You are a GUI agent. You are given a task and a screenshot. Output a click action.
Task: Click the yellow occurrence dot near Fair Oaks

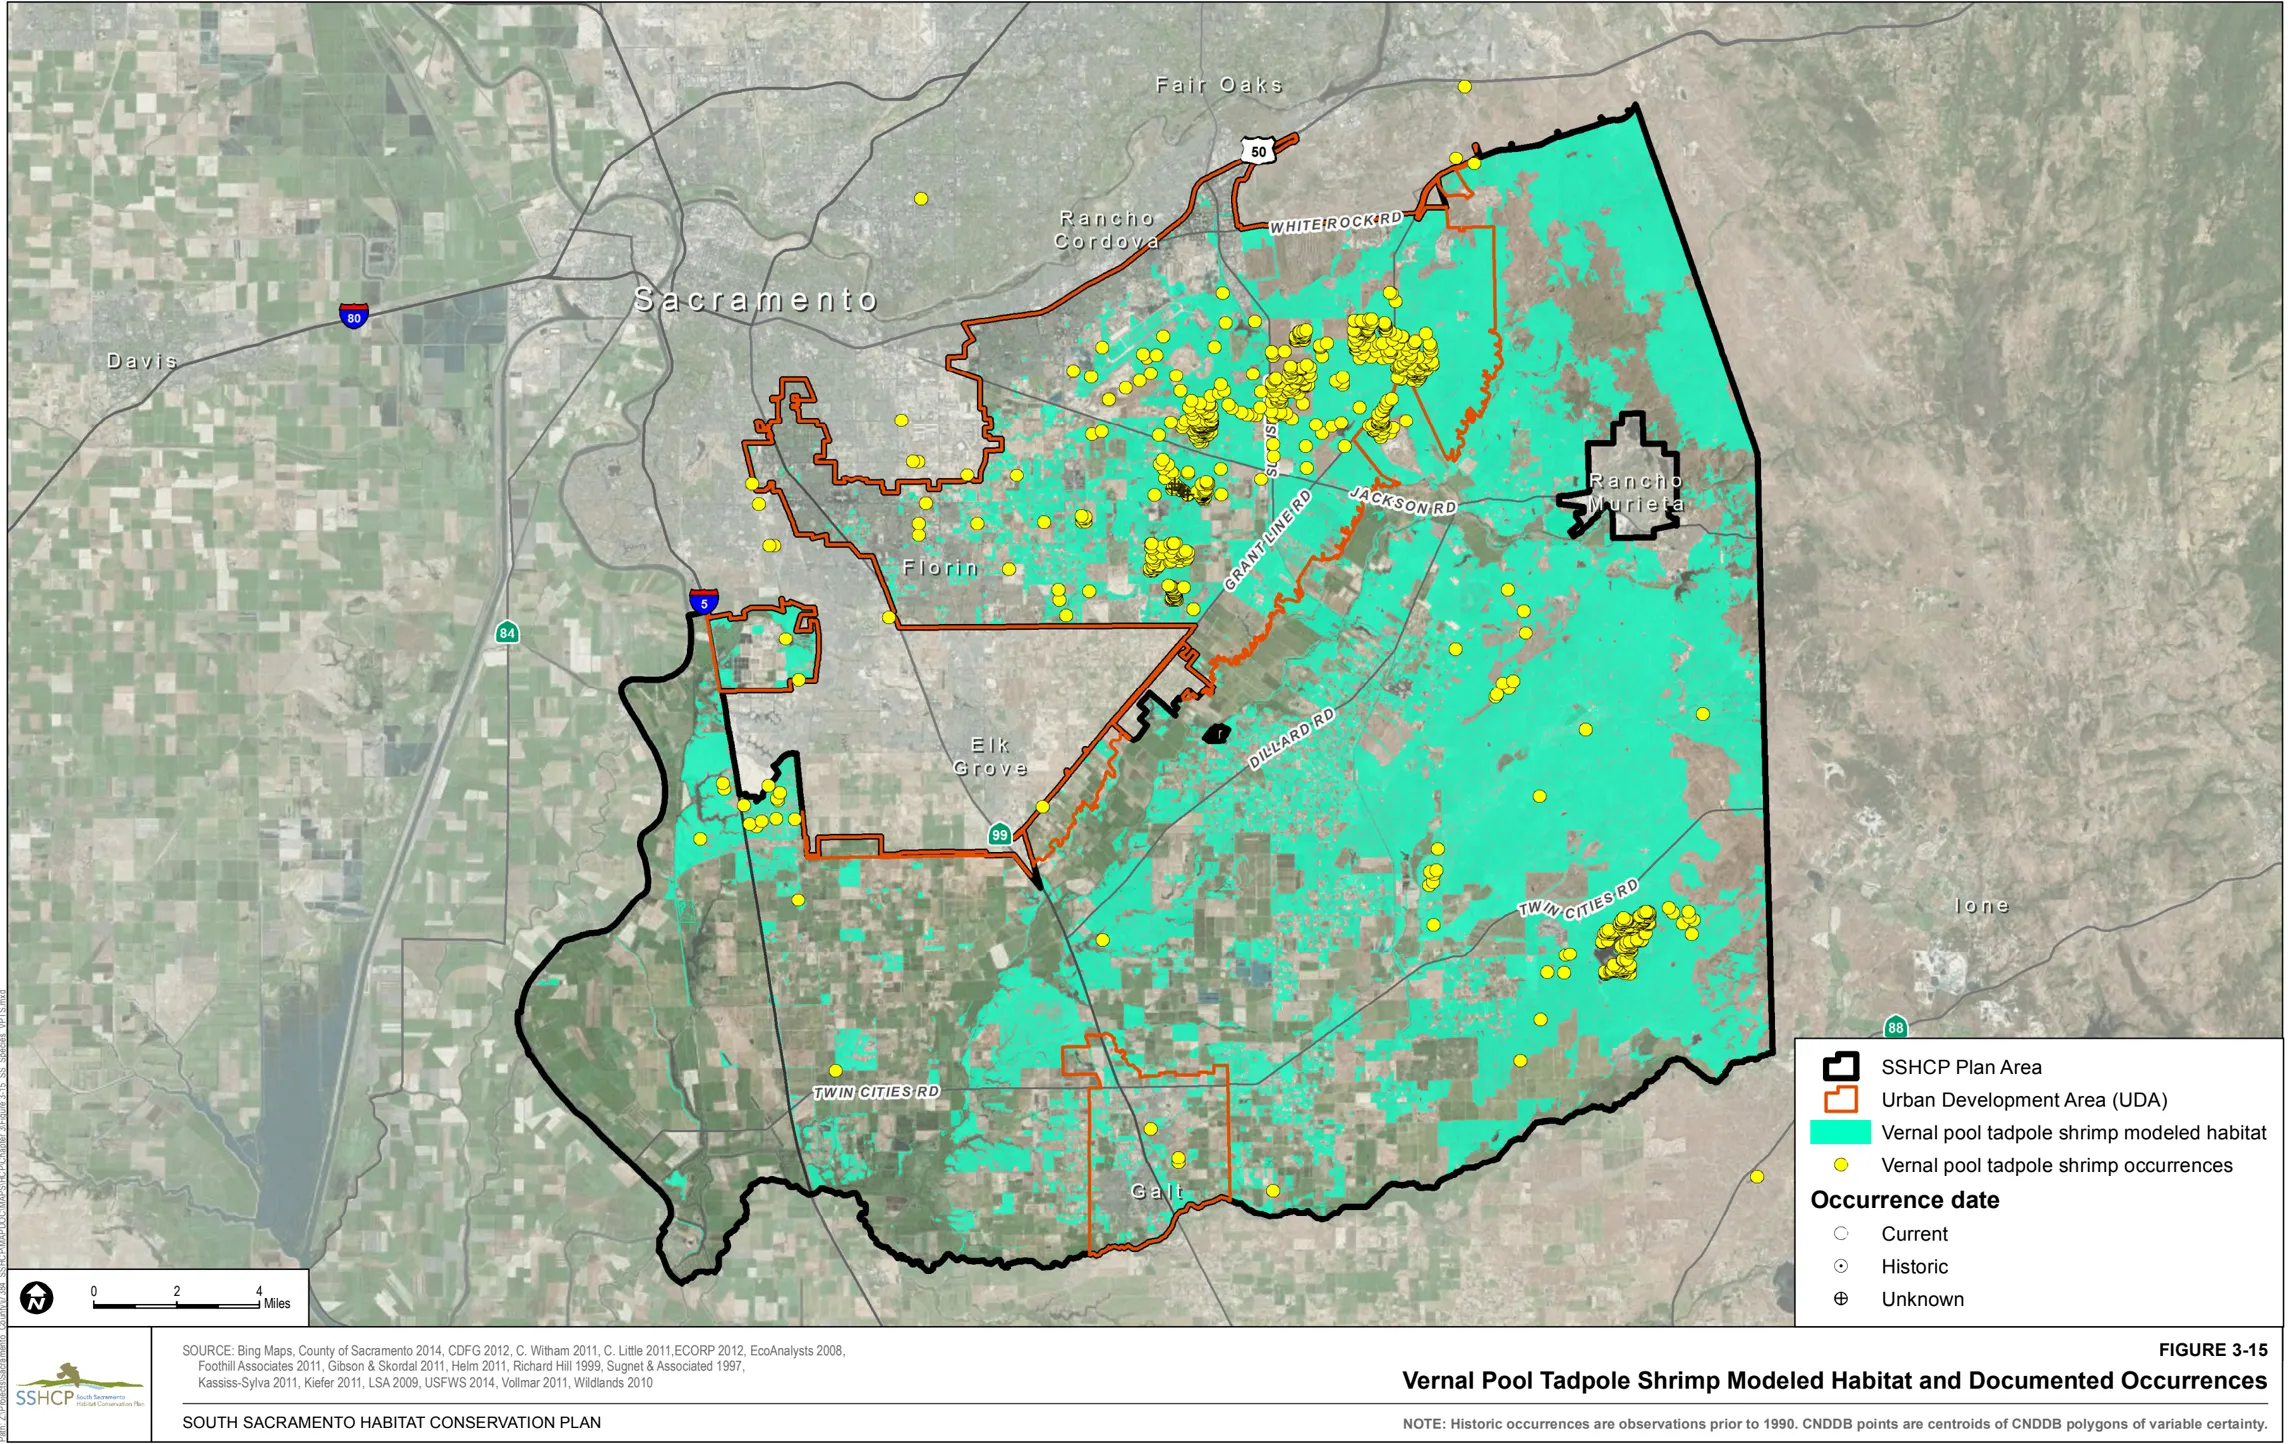click(x=1464, y=86)
